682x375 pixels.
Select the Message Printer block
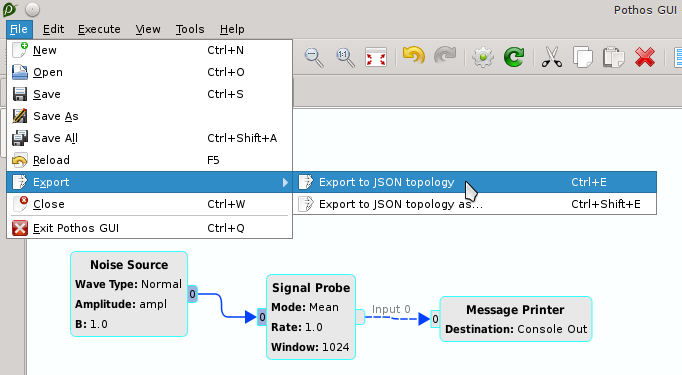pyautogui.click(x=516, y=319)
